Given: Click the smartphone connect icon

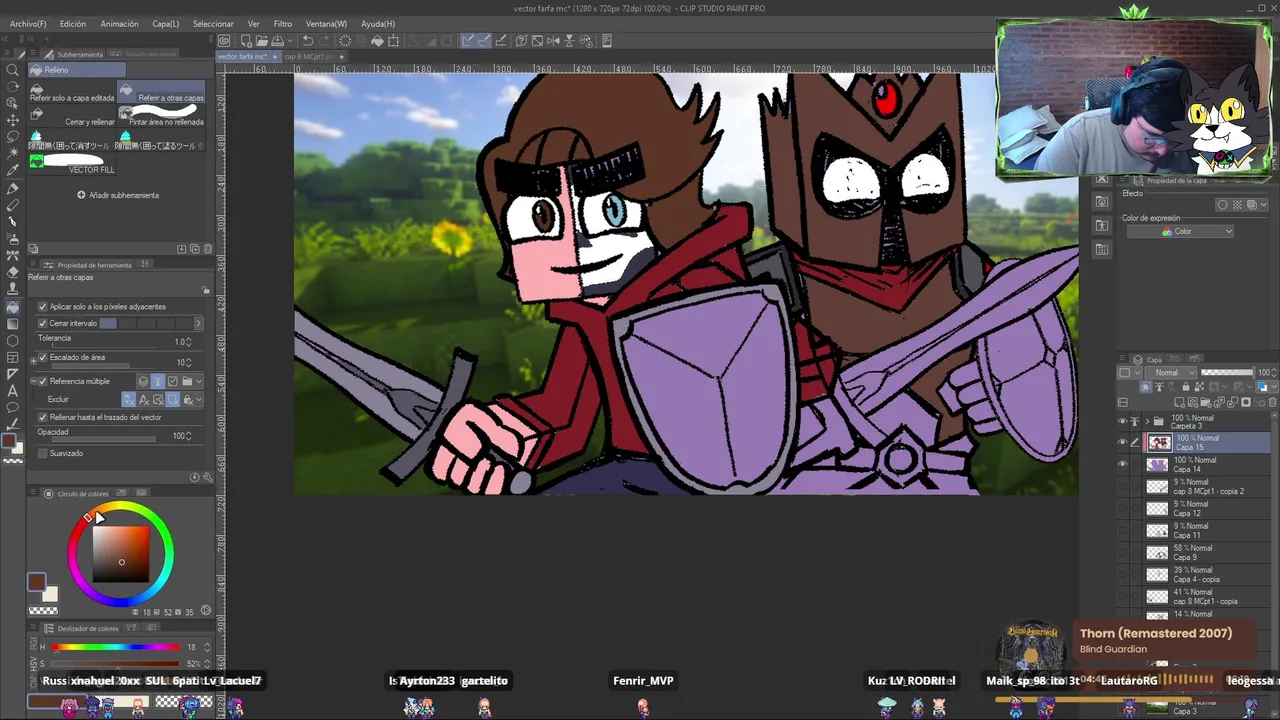Looking at the screenshot, I should (606, 41).
